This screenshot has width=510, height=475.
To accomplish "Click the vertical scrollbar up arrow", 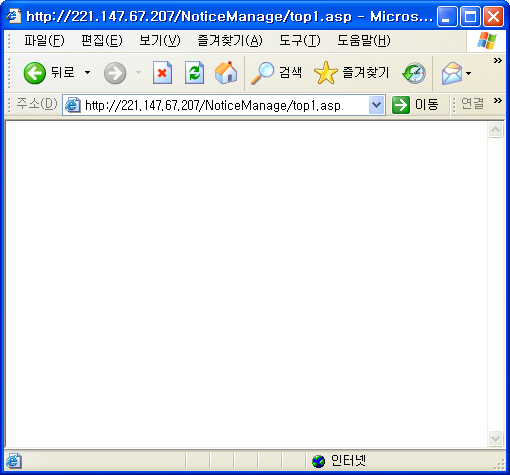I will (x=496, y=129).
